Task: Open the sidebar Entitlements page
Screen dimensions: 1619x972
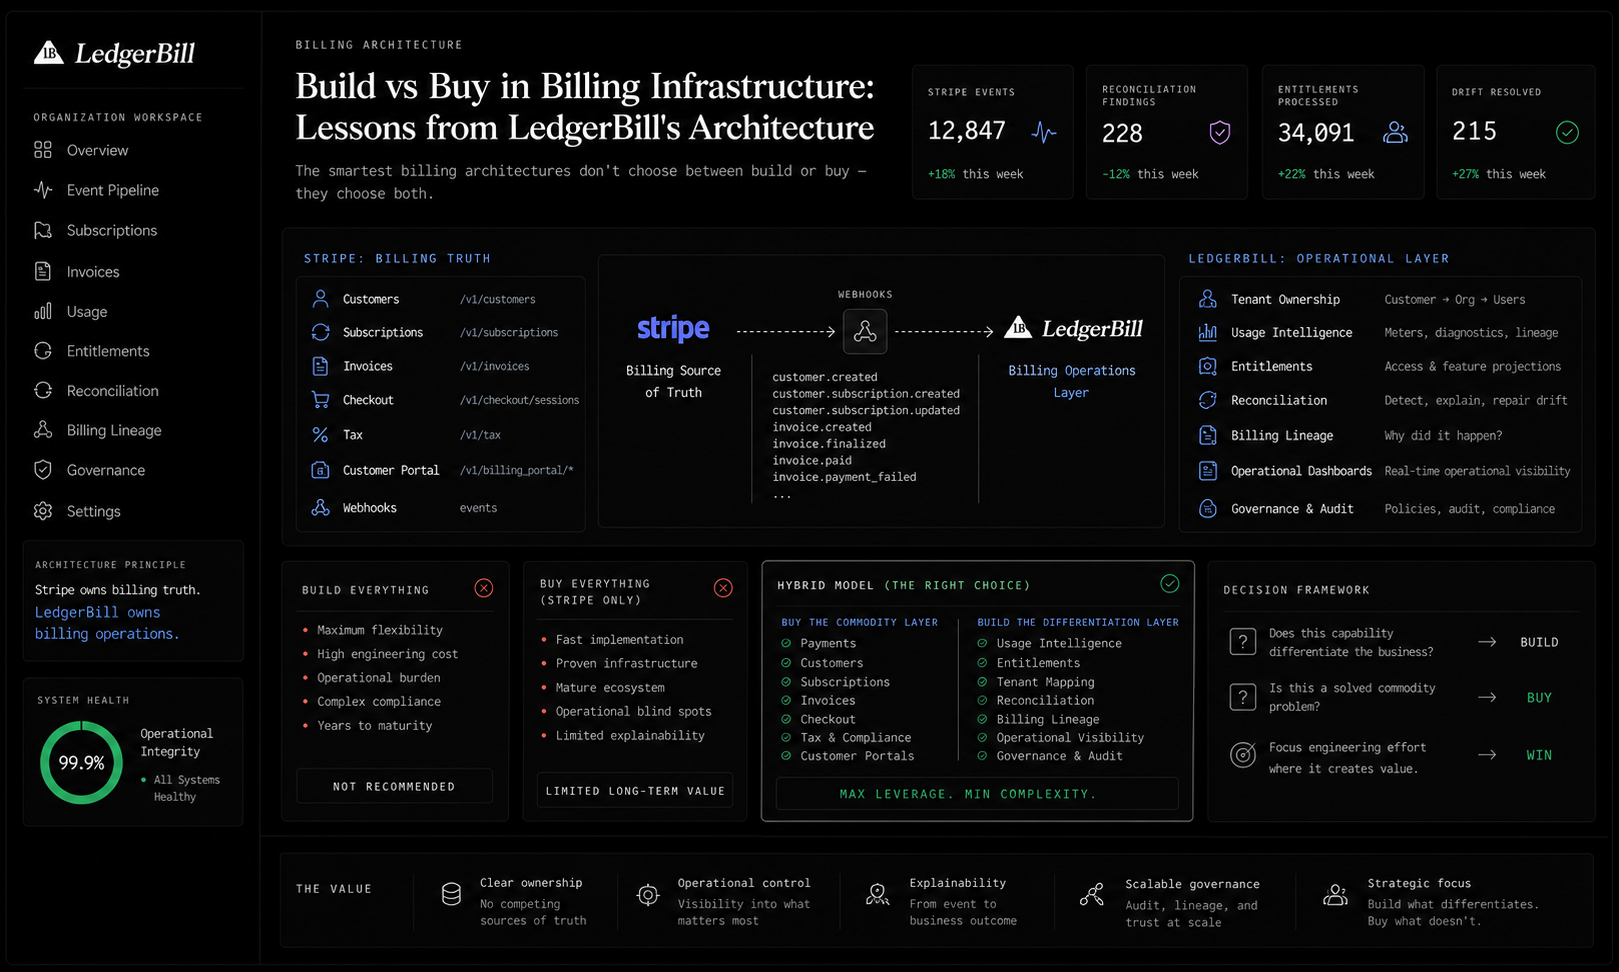Action: [x=91, y=351]
